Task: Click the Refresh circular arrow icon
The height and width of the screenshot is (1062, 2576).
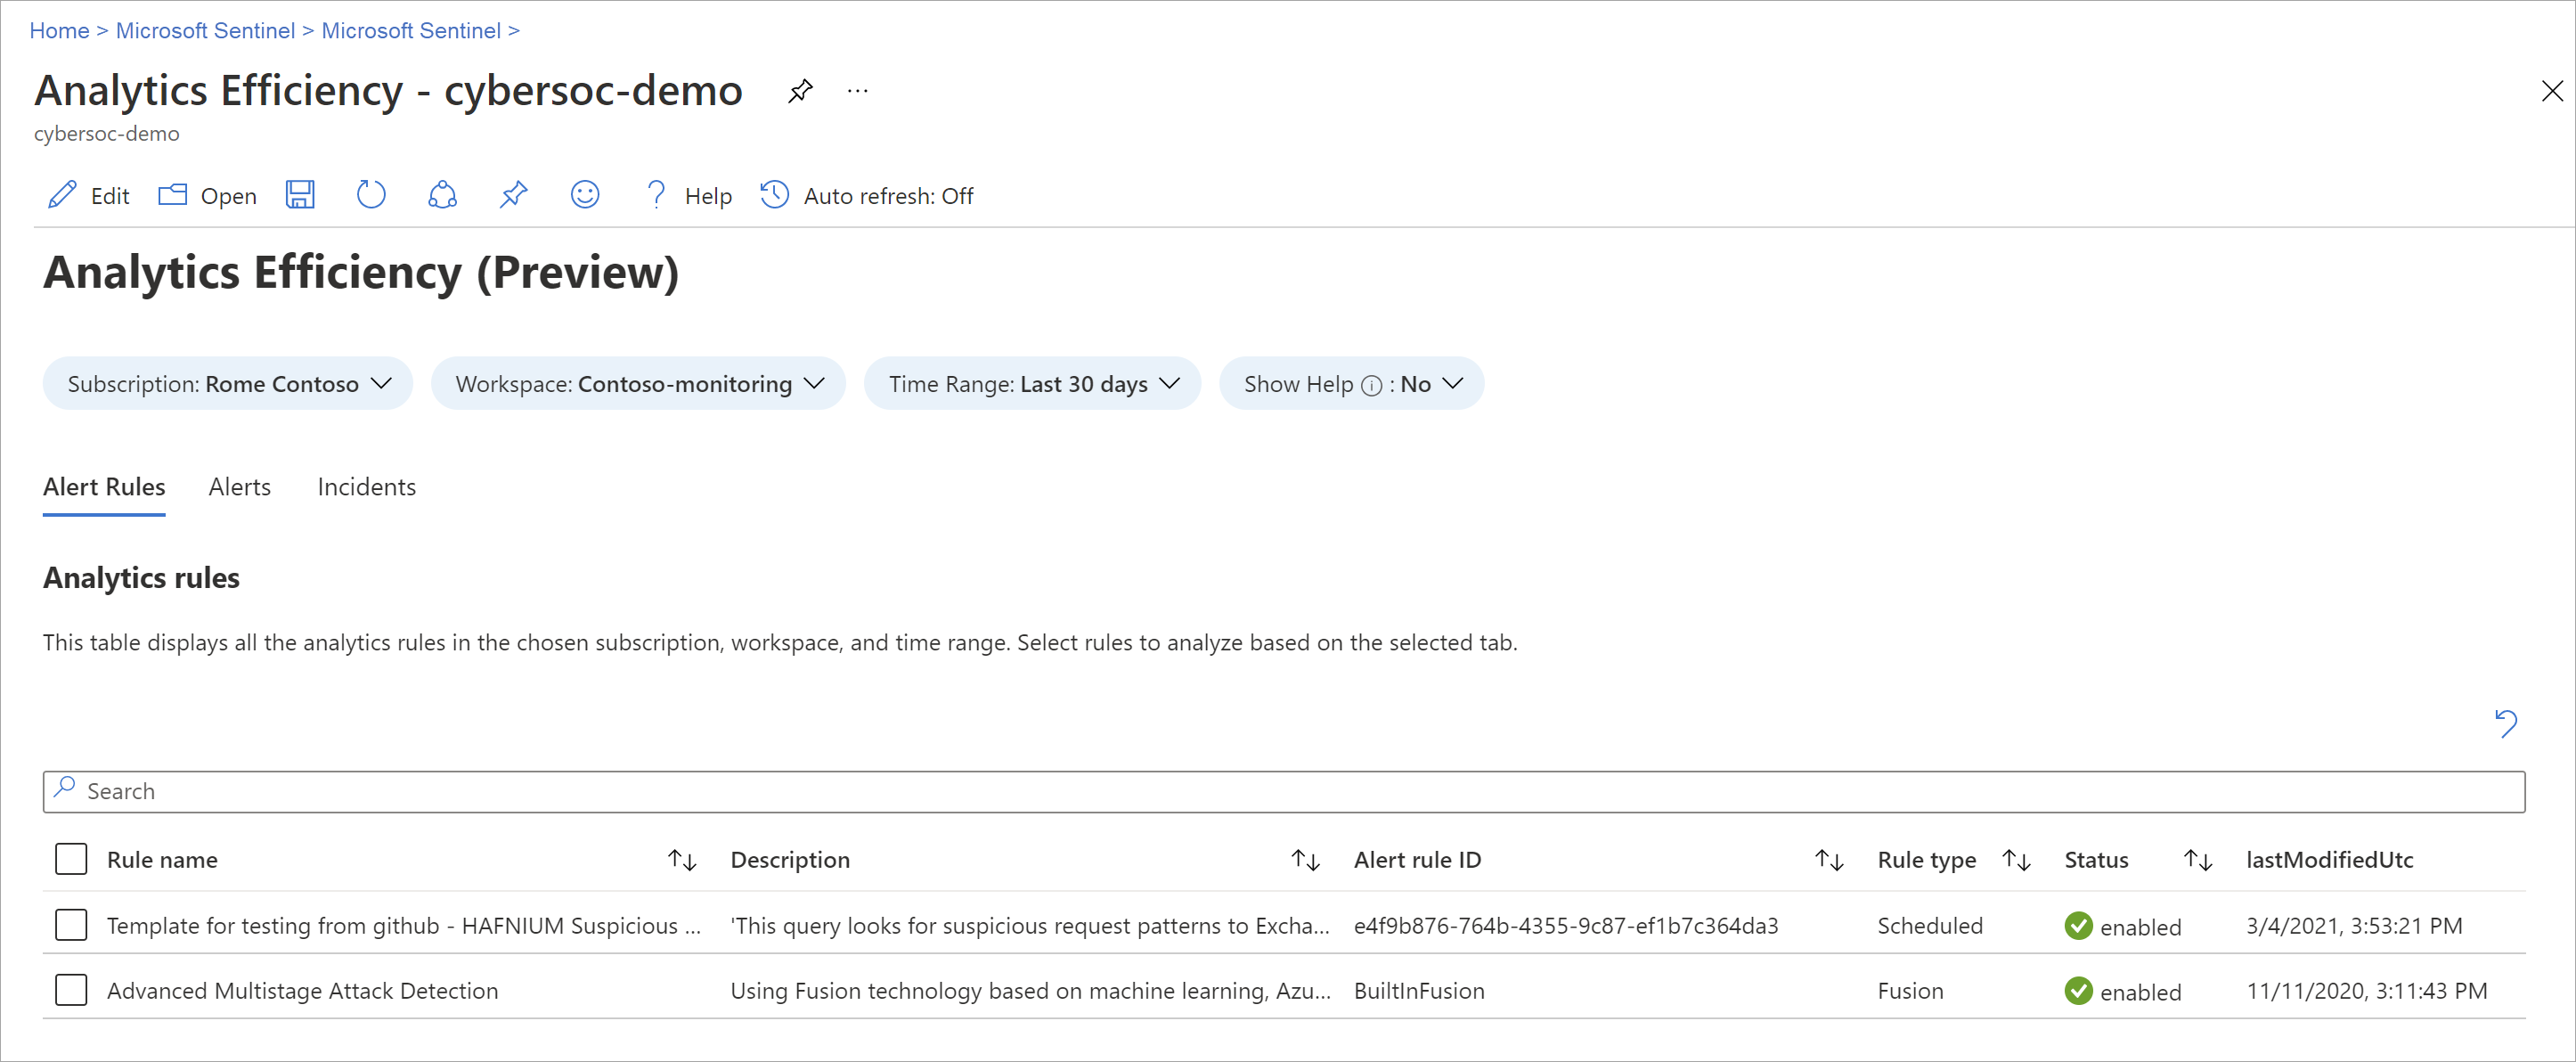Action: coord(371,195)
